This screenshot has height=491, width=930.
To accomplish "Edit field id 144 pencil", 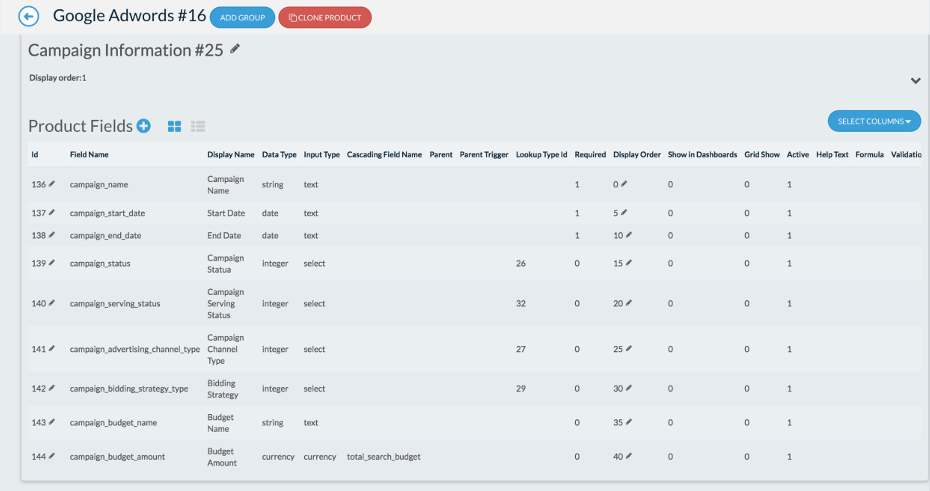I will (52, 456).
